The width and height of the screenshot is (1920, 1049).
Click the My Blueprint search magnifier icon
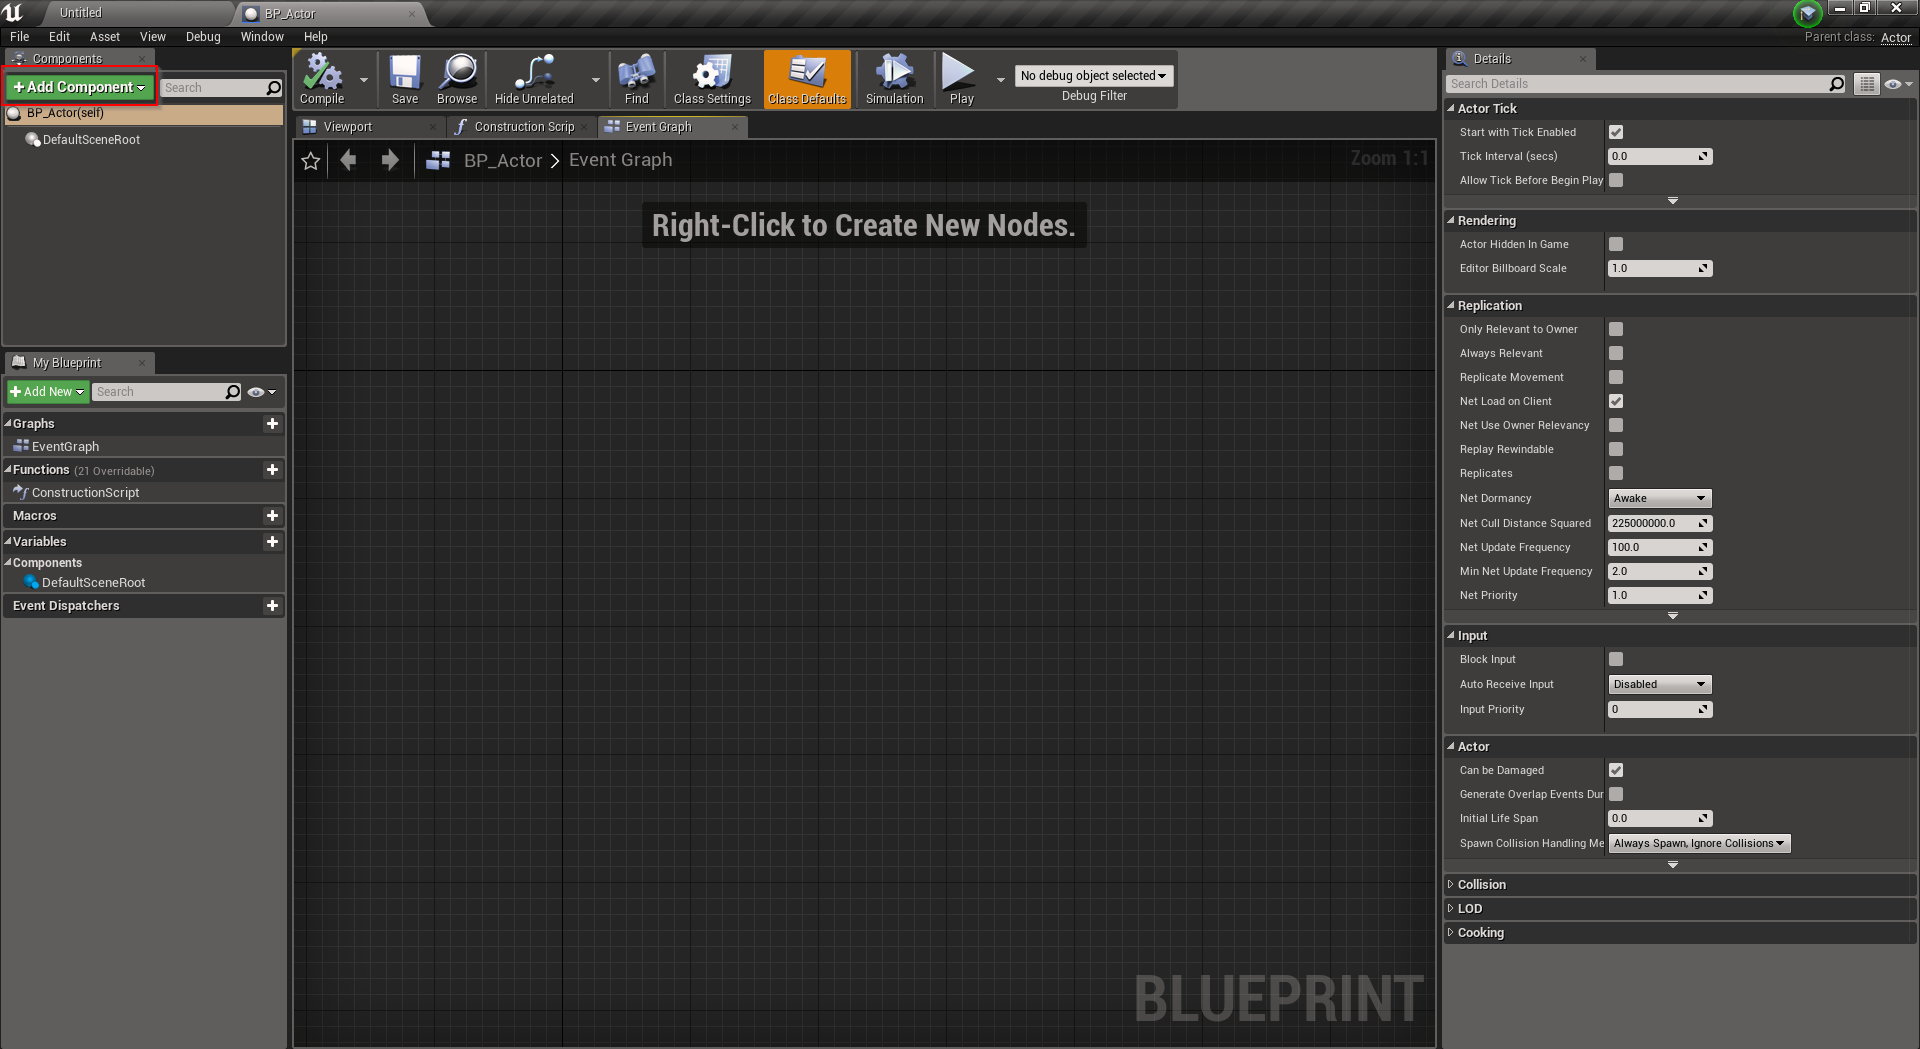pyautogui.click(x=232, y=392)
